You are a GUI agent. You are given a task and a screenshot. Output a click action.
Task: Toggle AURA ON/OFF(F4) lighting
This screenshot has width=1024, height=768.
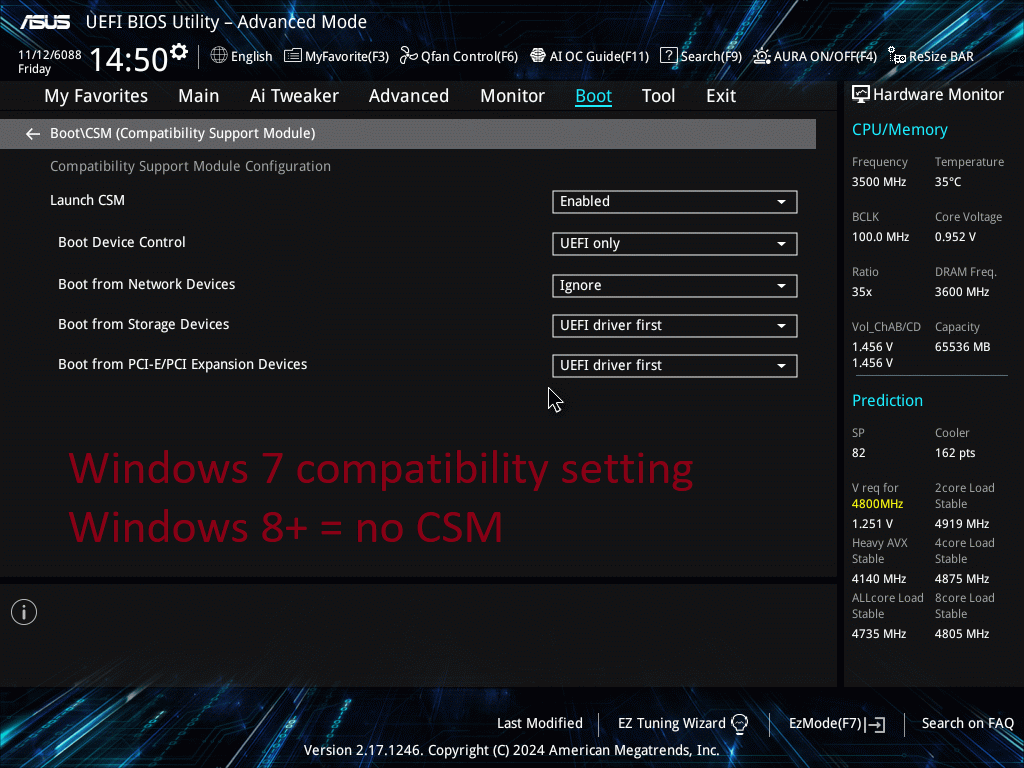tap(762, 56)
